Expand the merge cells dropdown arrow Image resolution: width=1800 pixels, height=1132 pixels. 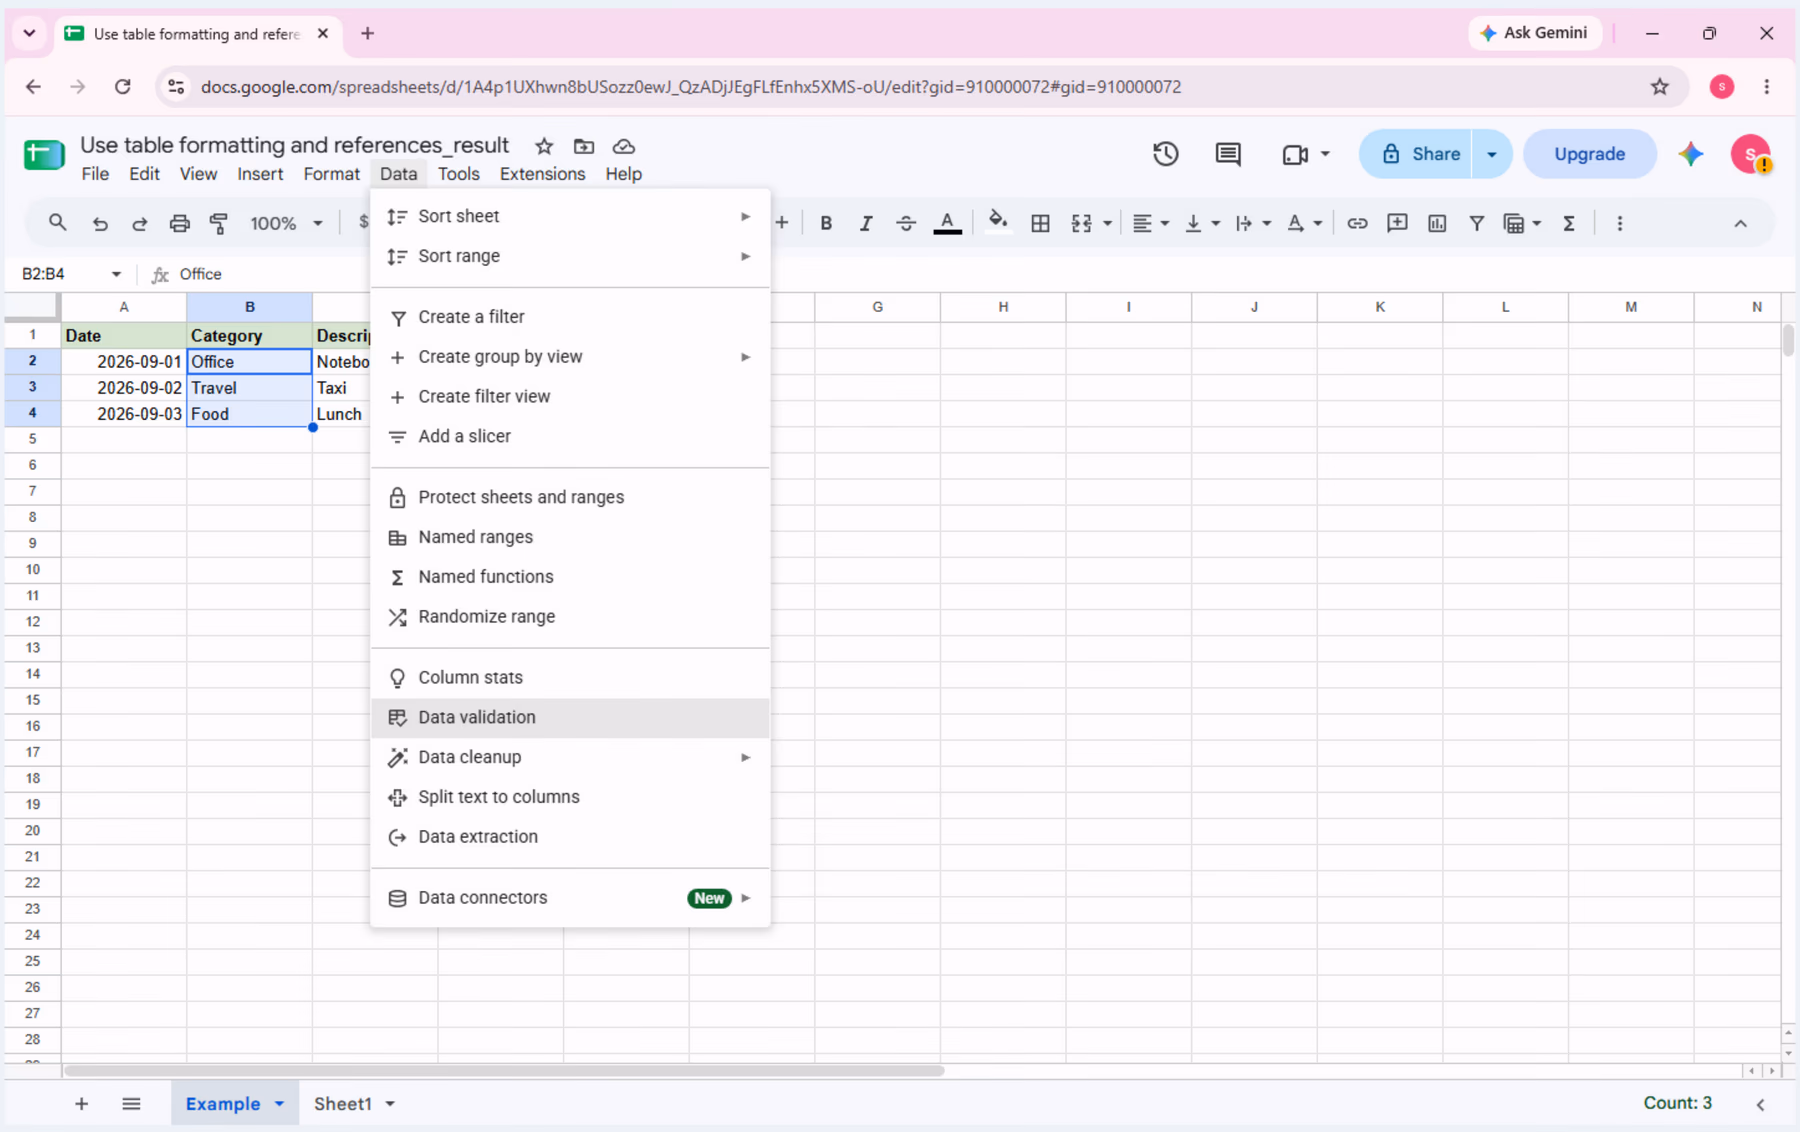pyautogui.click(x=1107, y=223)
